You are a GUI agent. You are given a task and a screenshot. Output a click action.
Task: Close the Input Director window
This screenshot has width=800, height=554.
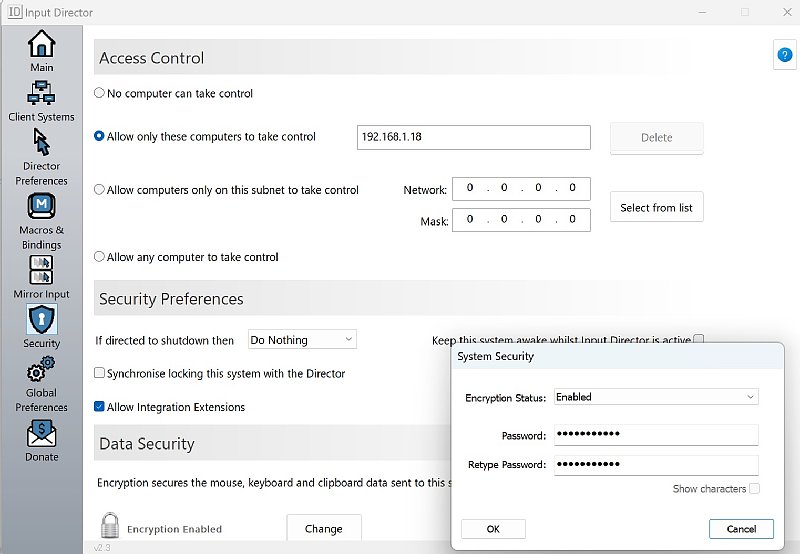[787, 12]
